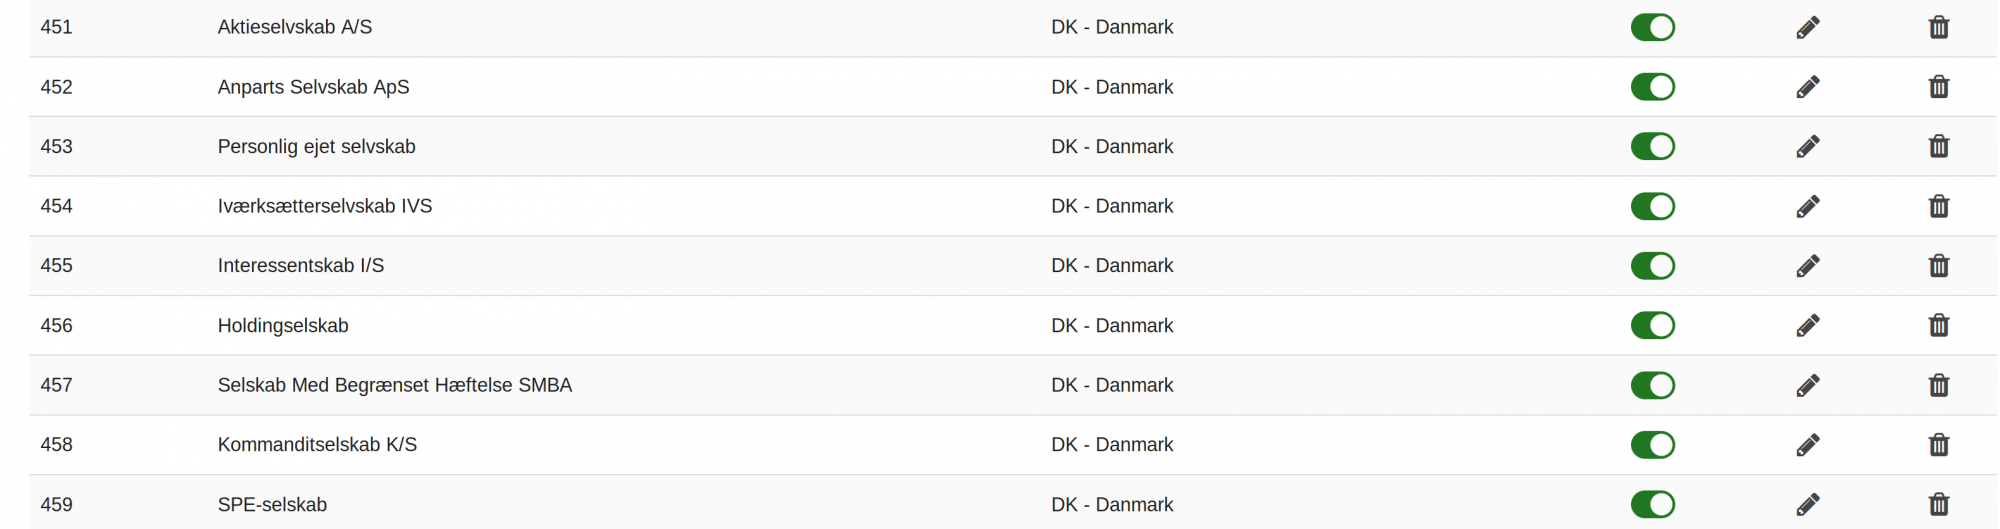Edit the Iværksætterselvskab IVS entry

(1807, 206)
